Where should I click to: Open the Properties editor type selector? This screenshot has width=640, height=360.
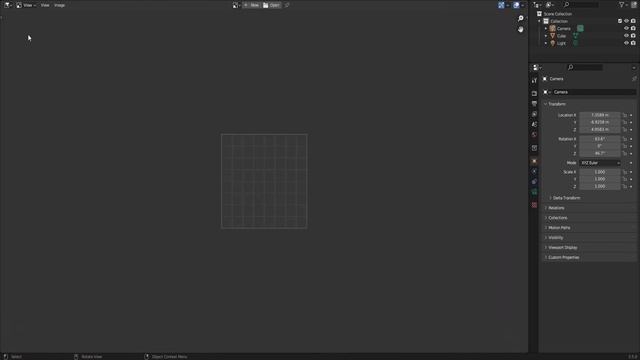click(x=537, y=67)
